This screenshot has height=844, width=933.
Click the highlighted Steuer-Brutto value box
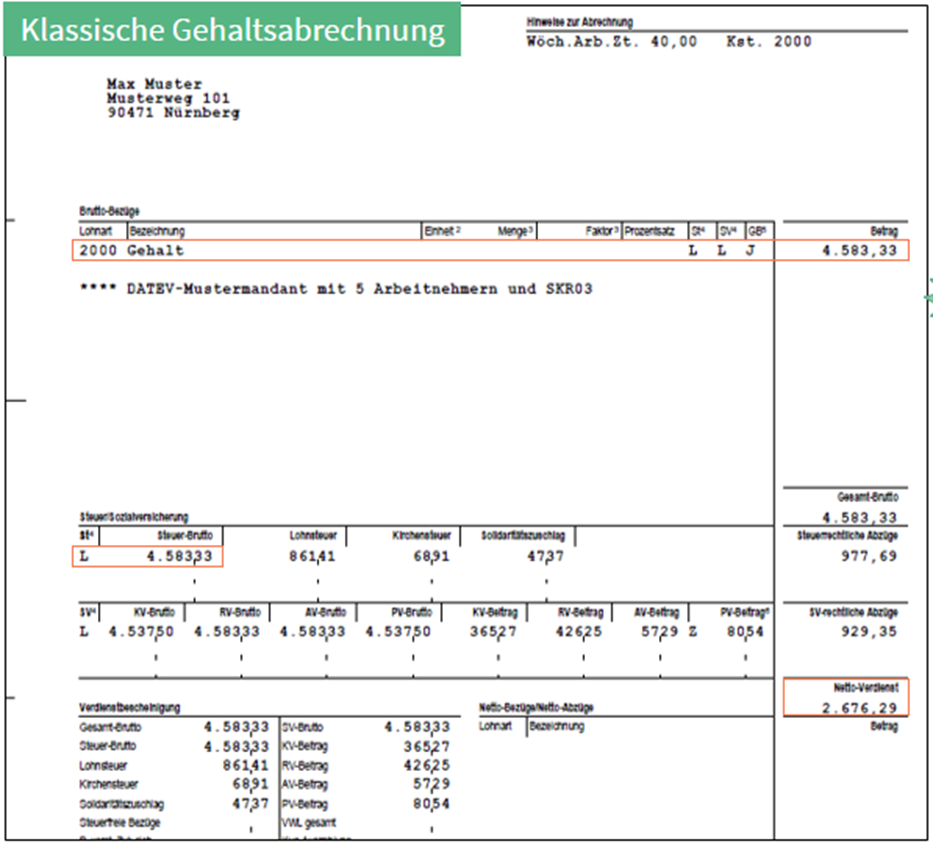point(148,557)
